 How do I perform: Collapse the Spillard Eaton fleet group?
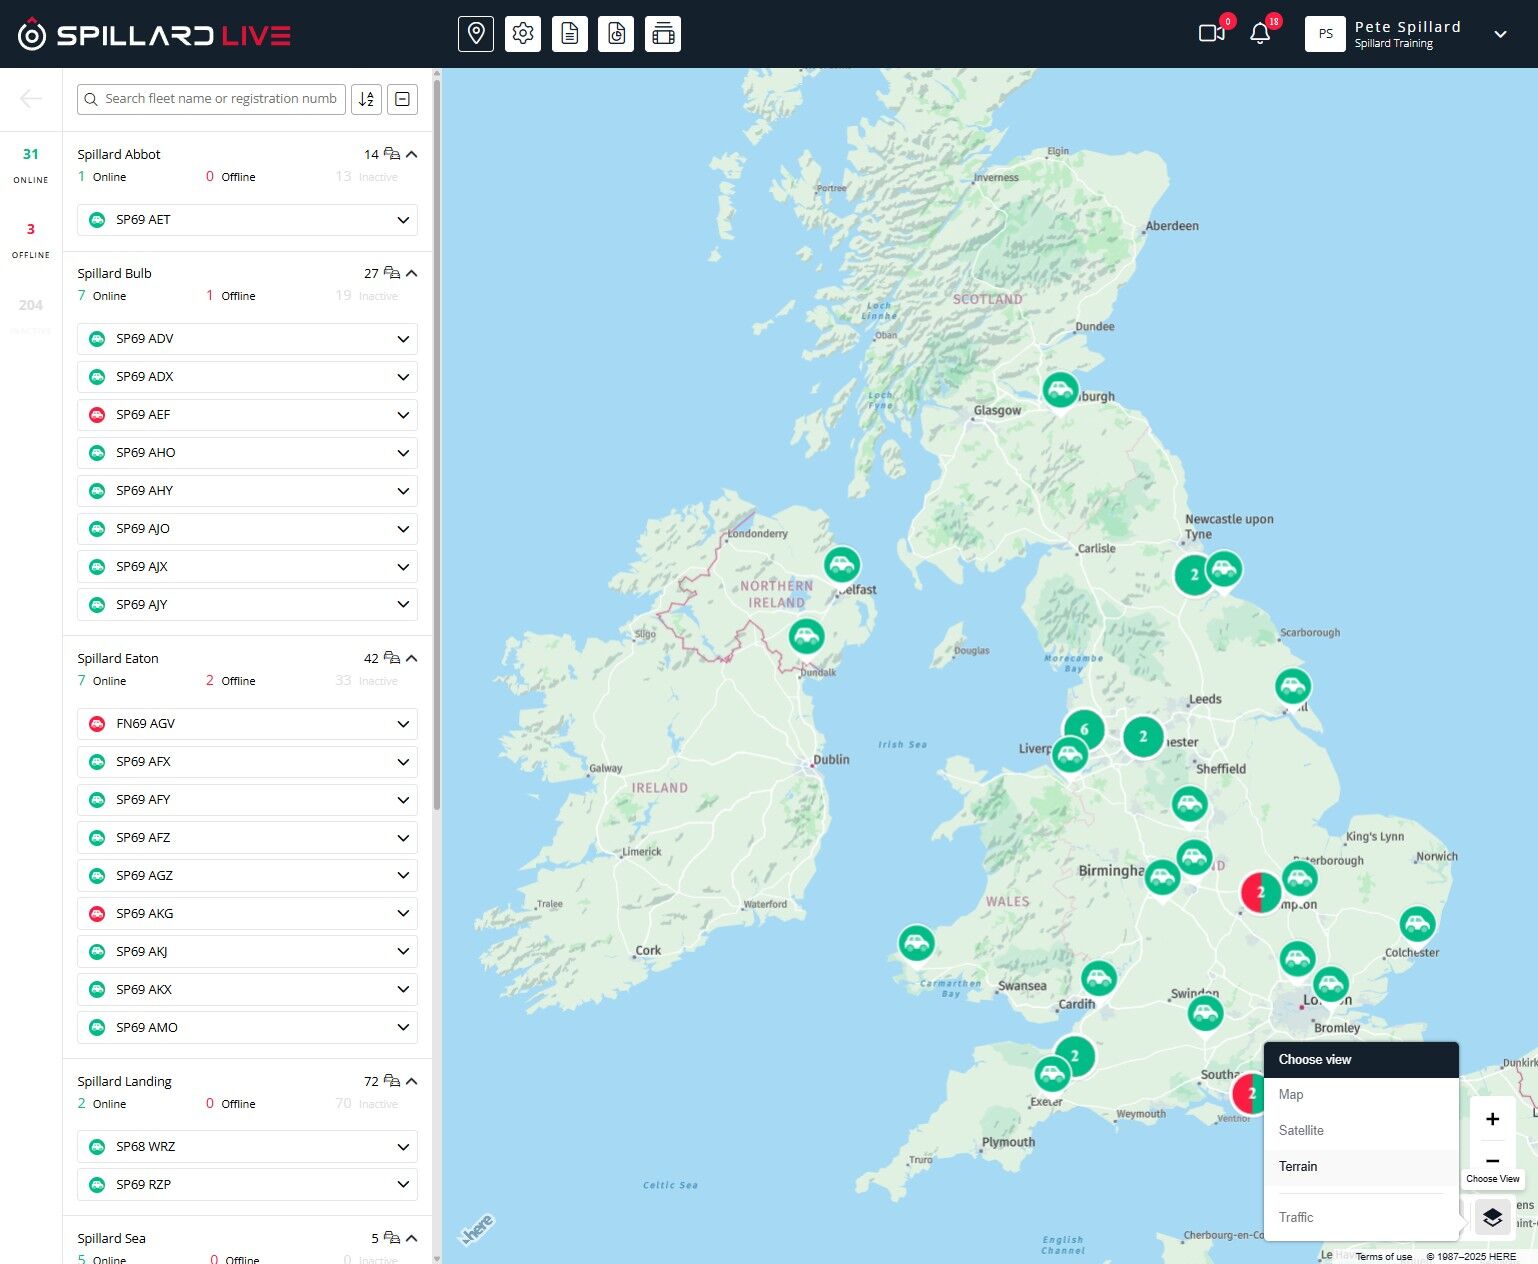(411, 658)
